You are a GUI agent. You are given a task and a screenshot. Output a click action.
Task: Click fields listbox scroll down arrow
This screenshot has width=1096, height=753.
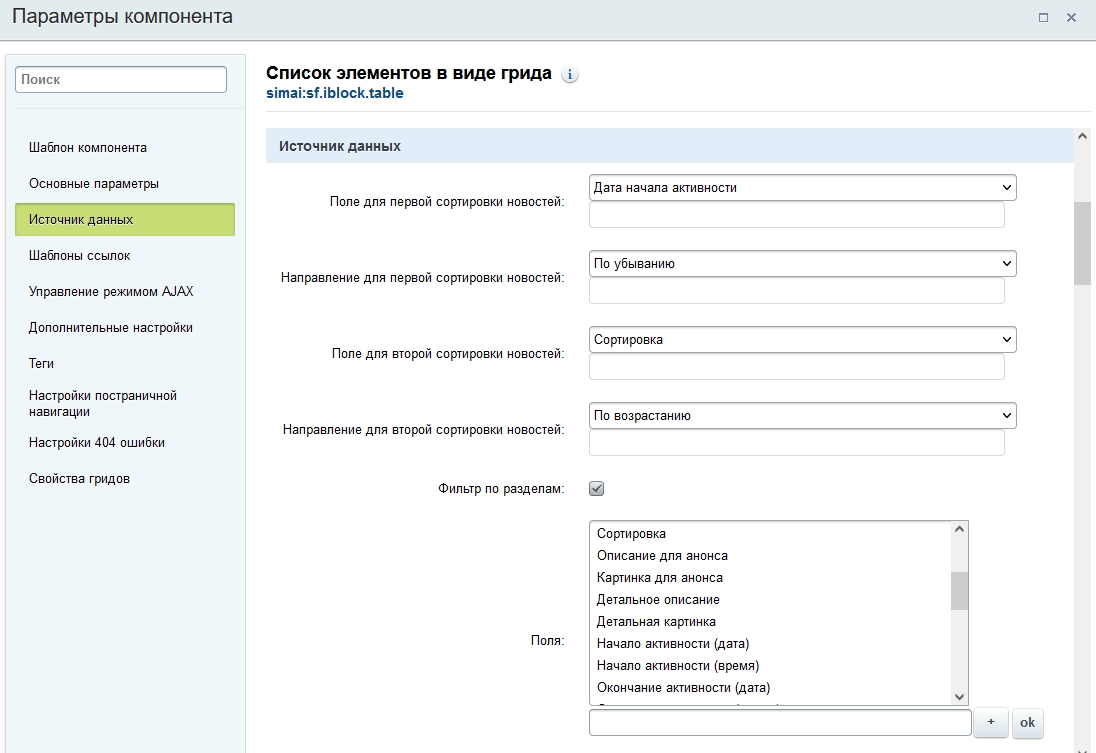(960, 696)
